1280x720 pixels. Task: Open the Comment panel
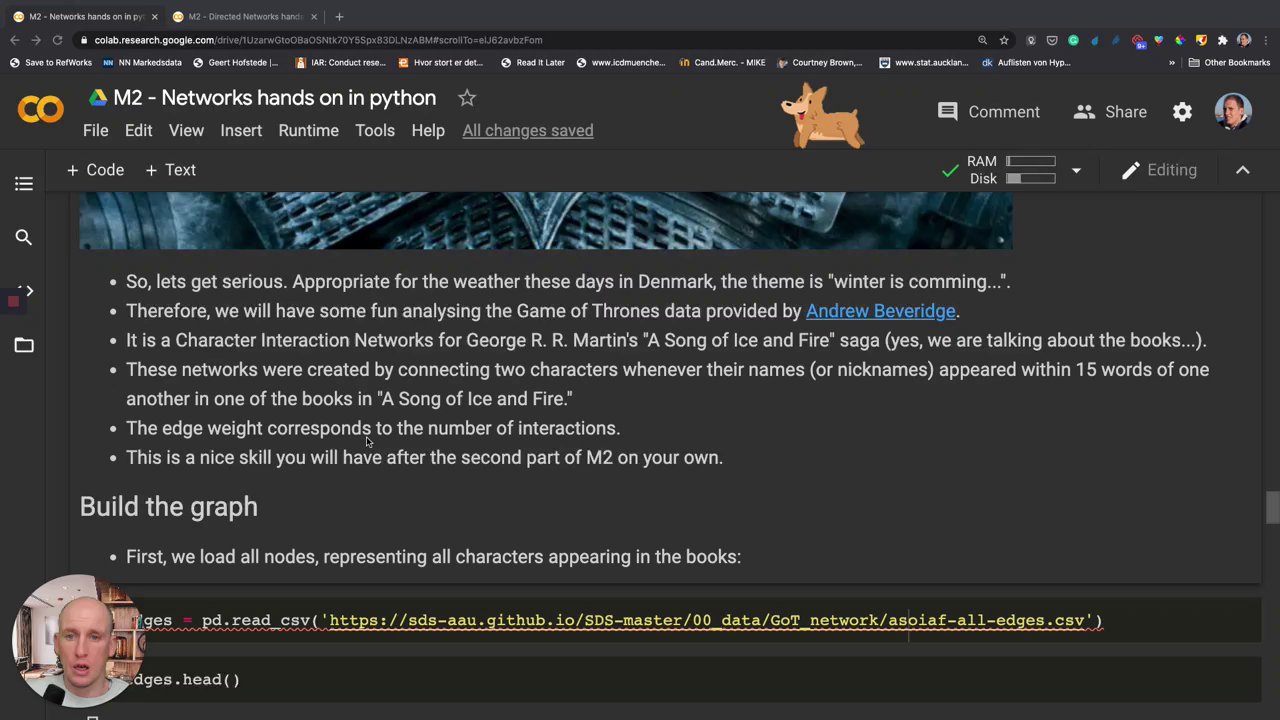(x=988, y=112)
